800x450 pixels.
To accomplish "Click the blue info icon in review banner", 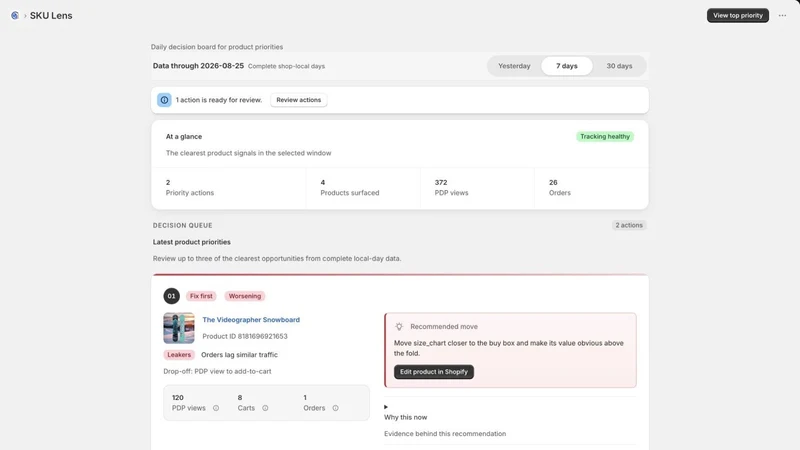I will [x=164, y=100].
